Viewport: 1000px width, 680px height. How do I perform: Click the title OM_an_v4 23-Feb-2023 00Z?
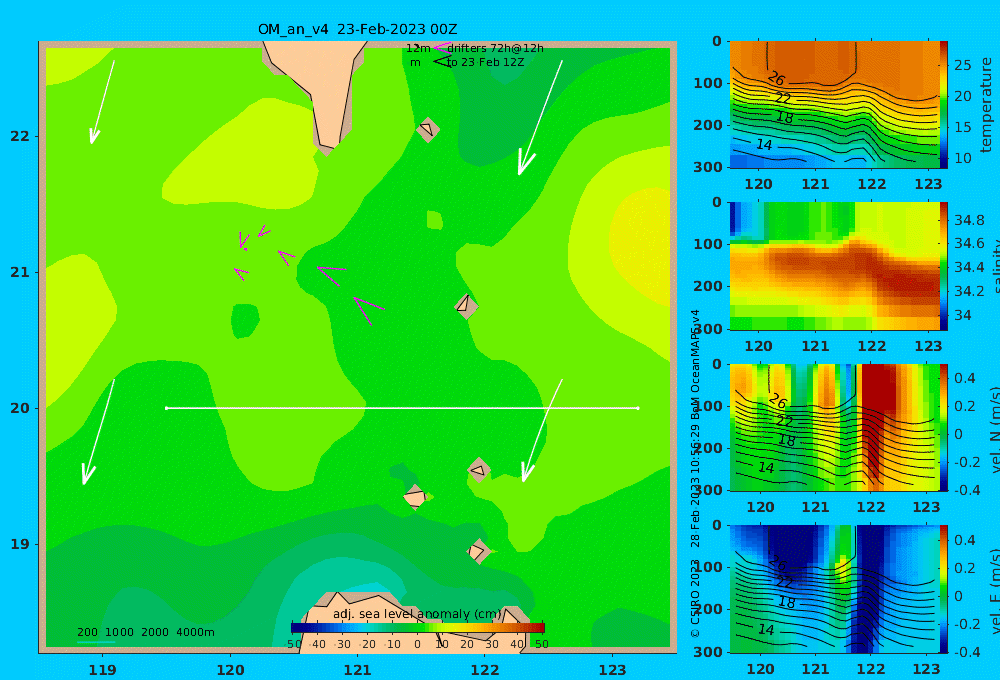coord(357,29)
